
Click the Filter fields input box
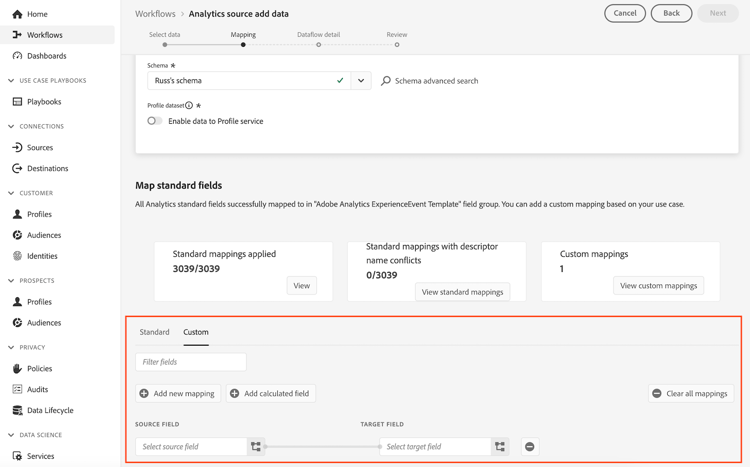(x=191, y=362)
